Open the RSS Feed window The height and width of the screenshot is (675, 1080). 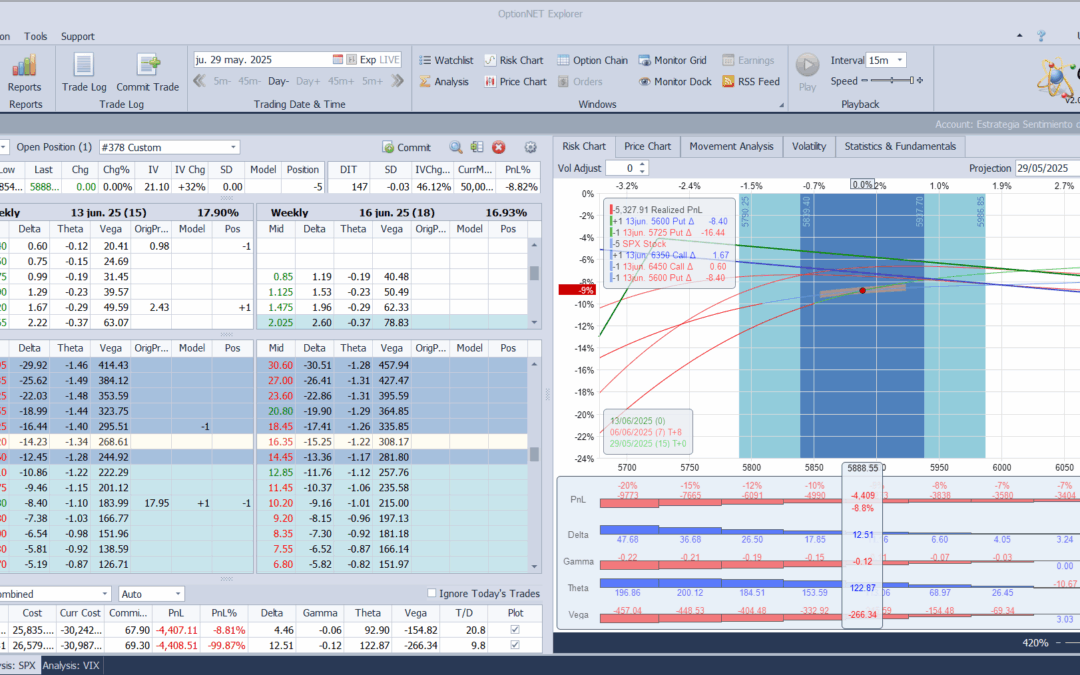(750, 82)
